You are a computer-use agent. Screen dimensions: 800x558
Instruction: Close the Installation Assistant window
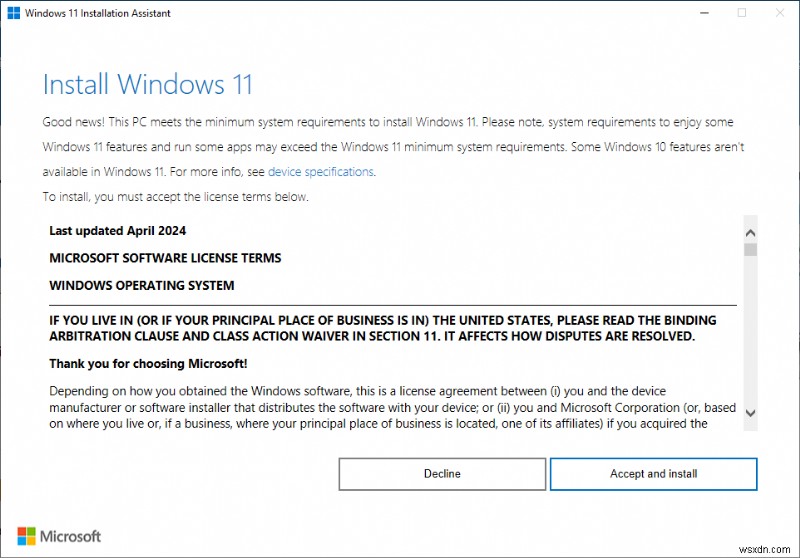780,13
